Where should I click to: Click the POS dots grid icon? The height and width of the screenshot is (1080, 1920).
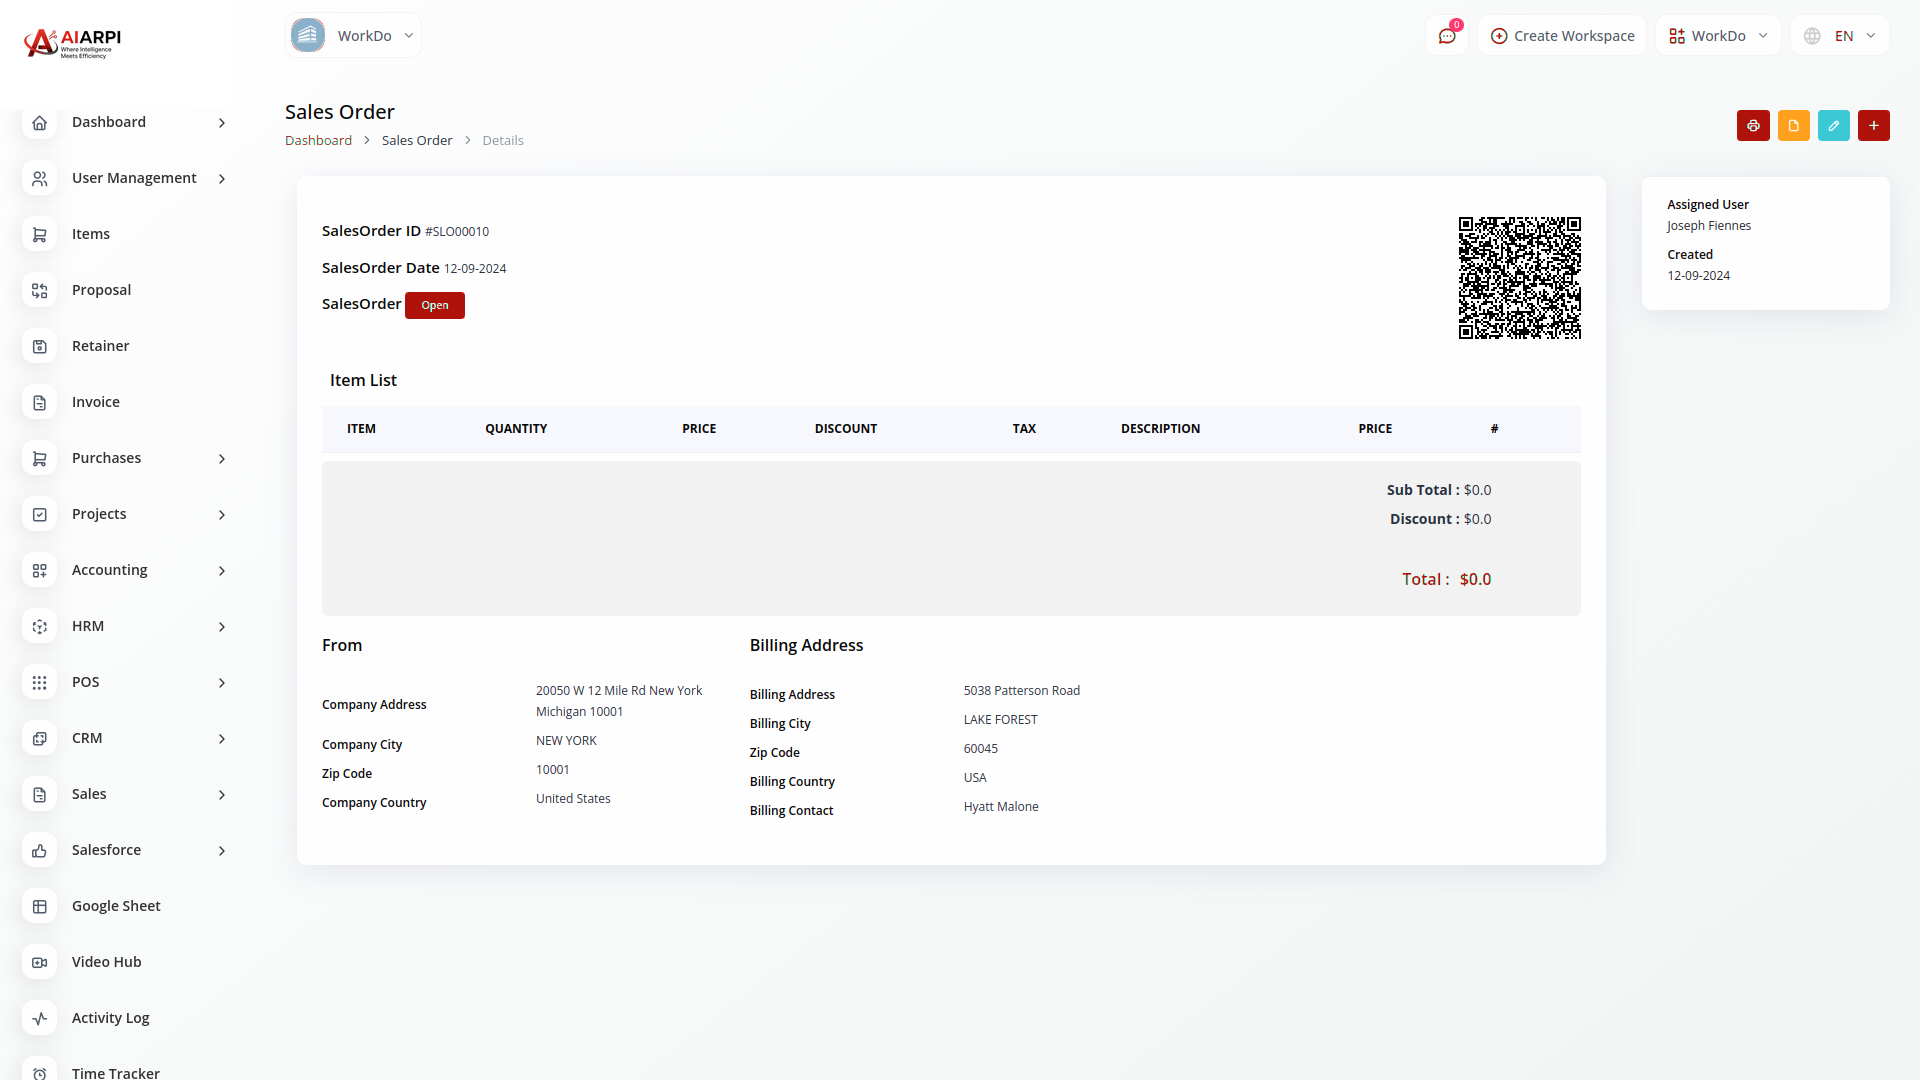tap(39, 682)
